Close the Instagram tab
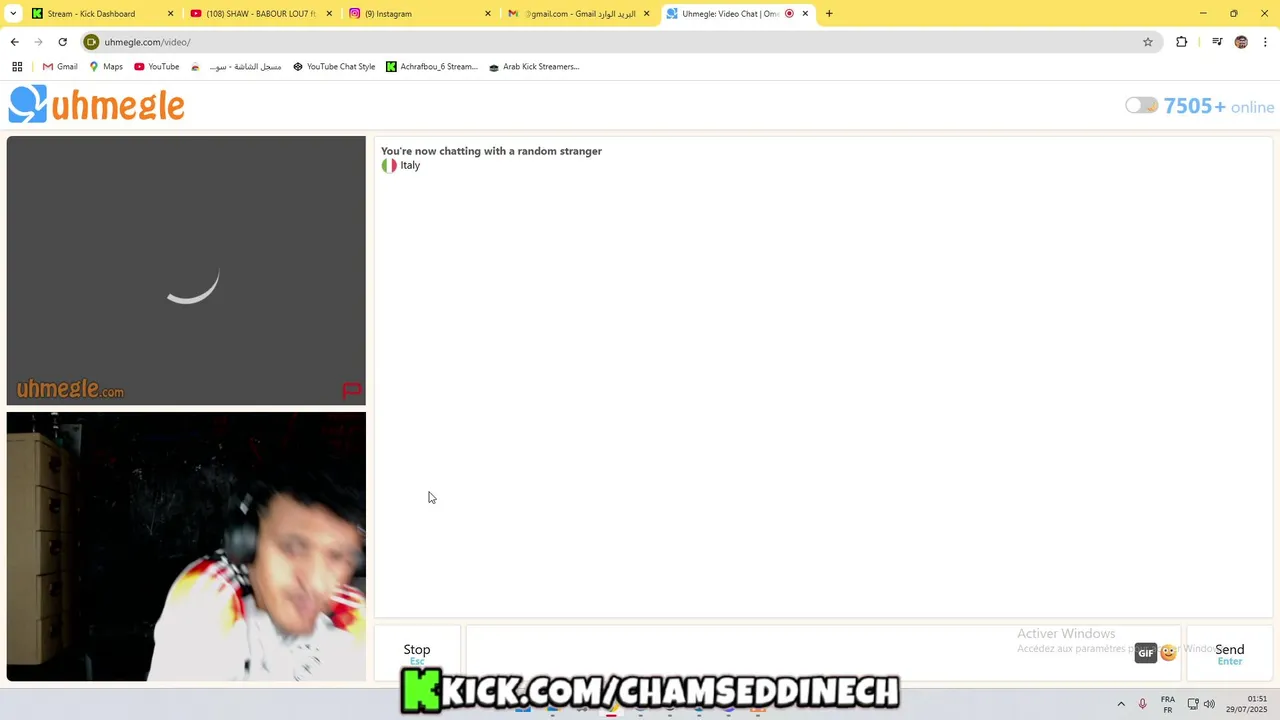The height and width of the screenshot is (720, 1280). click(x=488, y=14)
